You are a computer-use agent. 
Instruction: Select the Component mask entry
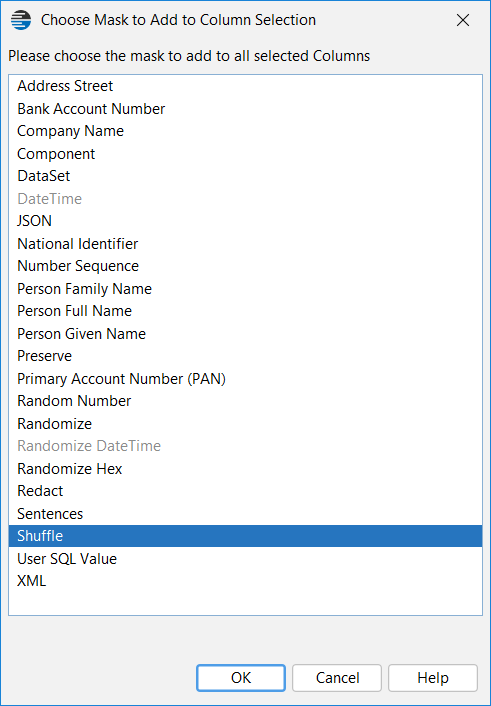coord(245,154)
